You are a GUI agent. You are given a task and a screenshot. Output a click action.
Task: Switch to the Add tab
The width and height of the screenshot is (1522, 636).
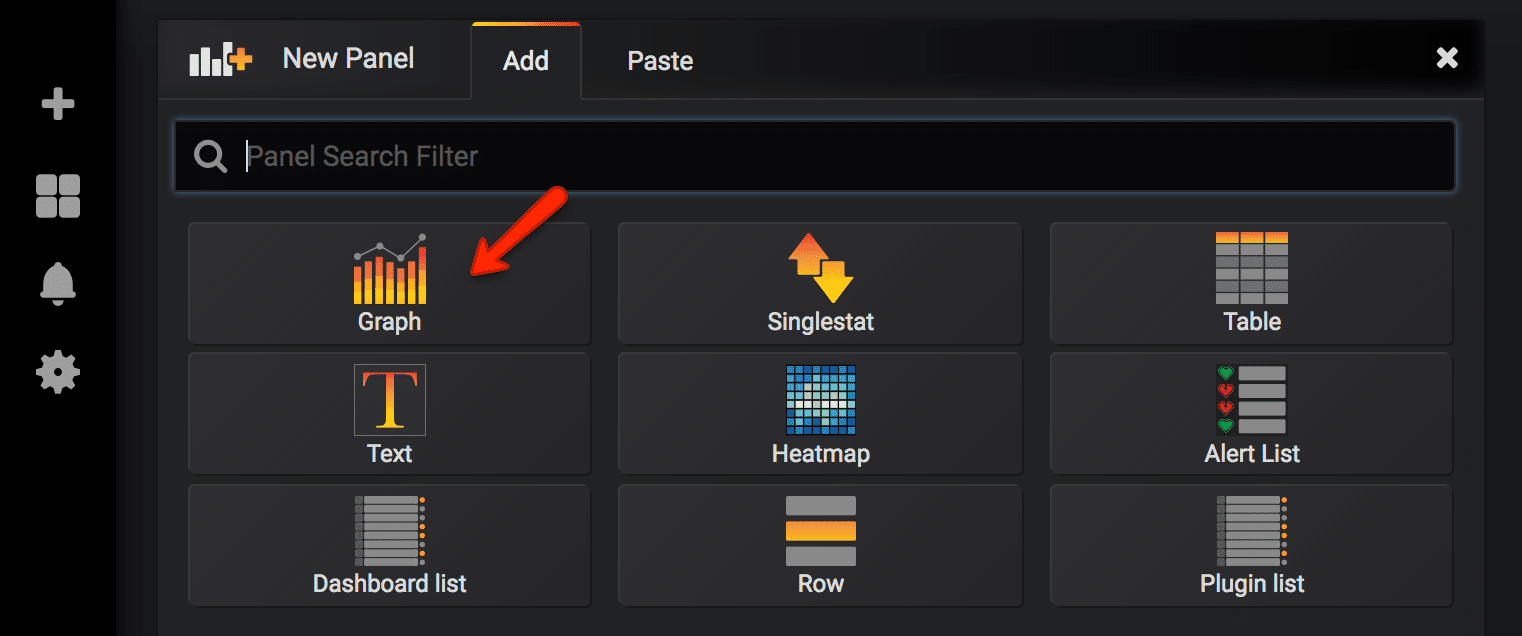[x=525, y=60]
